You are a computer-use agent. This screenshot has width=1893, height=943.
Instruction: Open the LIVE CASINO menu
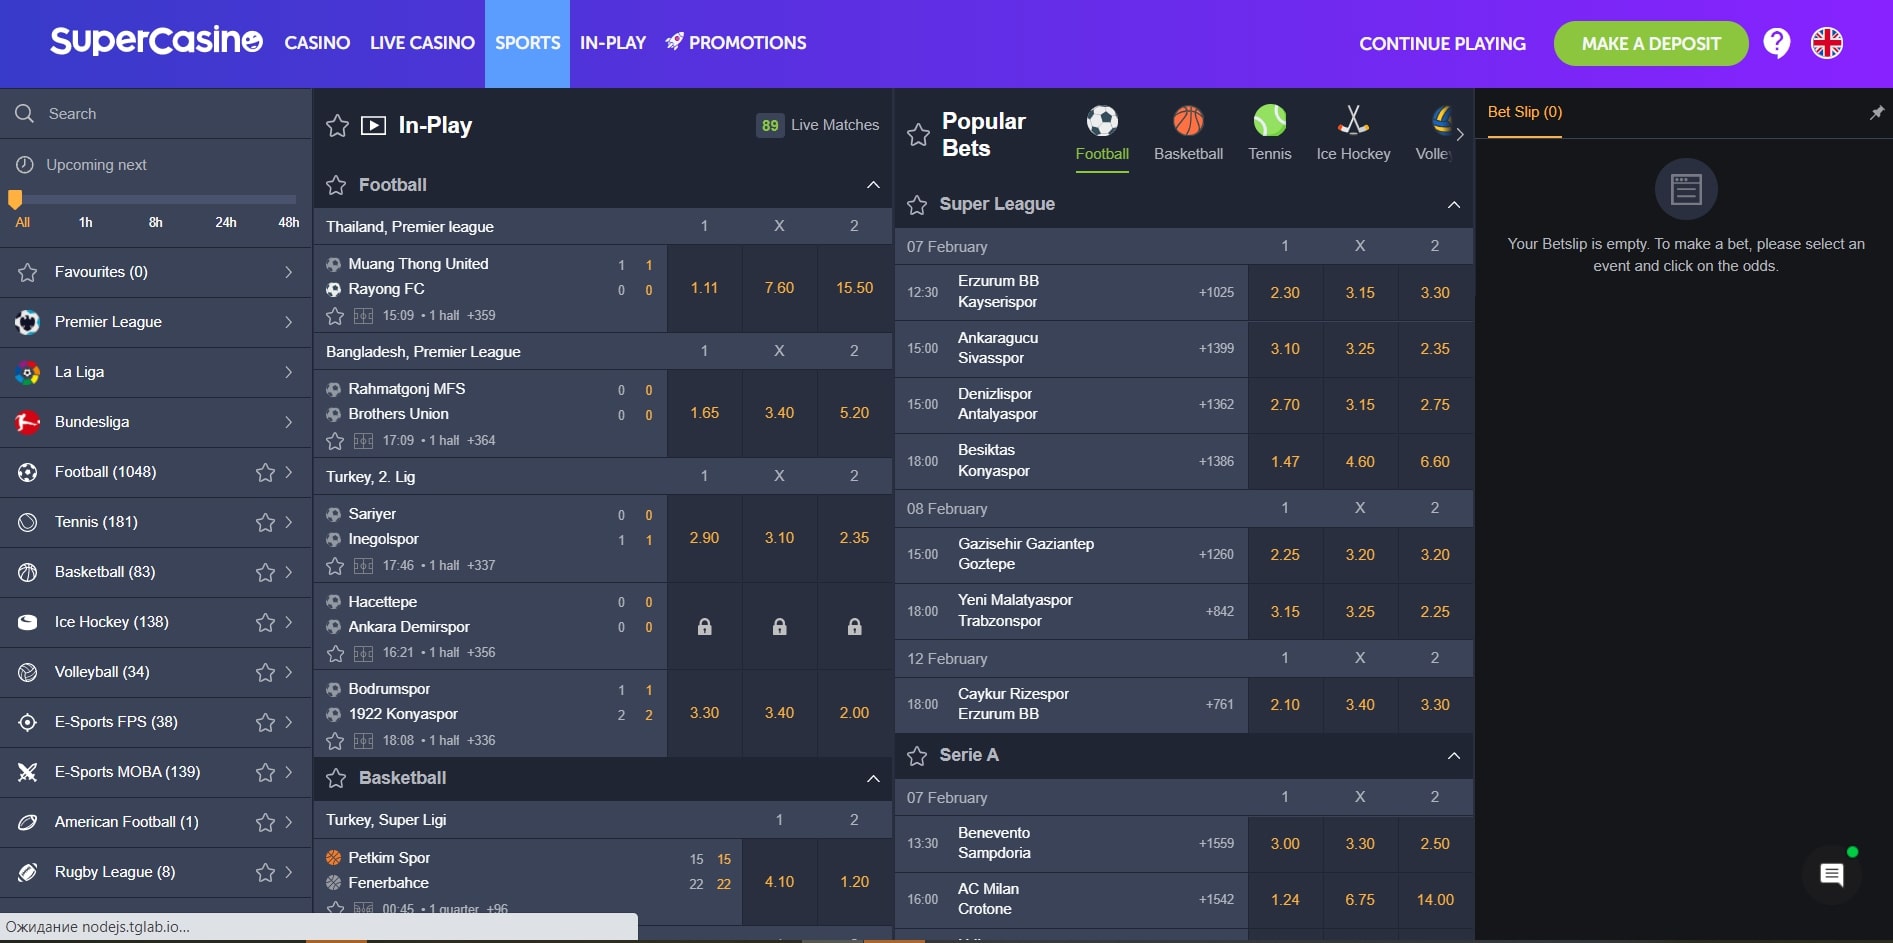422,43
